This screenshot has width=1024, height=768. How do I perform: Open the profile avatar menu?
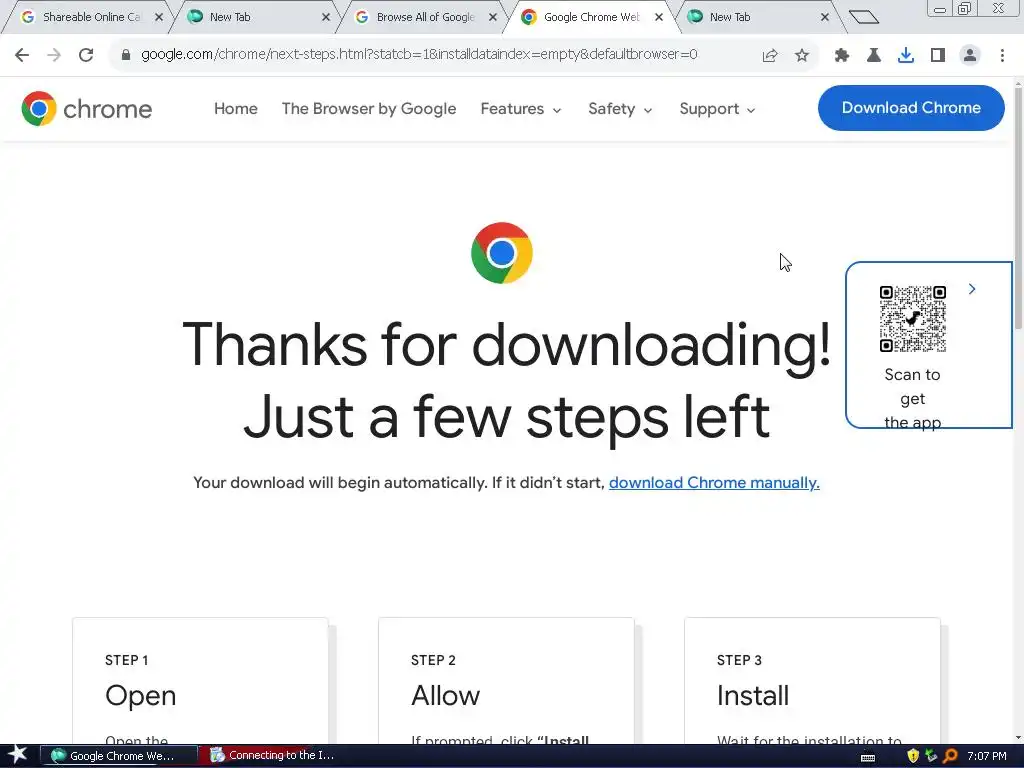pos(970,56)
